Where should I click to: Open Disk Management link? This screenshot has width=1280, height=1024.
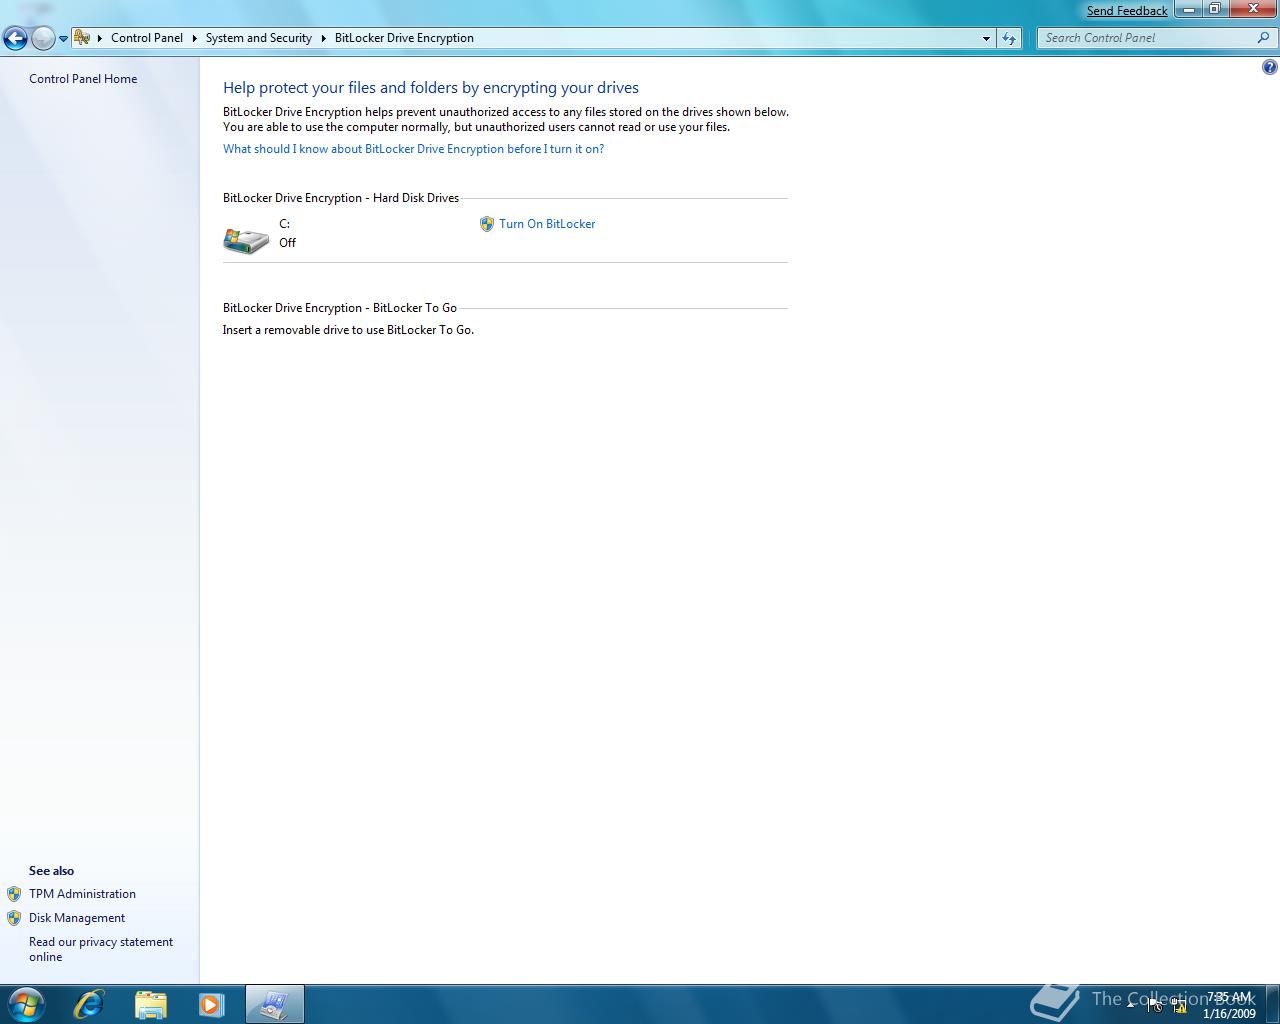coord(77,918)
